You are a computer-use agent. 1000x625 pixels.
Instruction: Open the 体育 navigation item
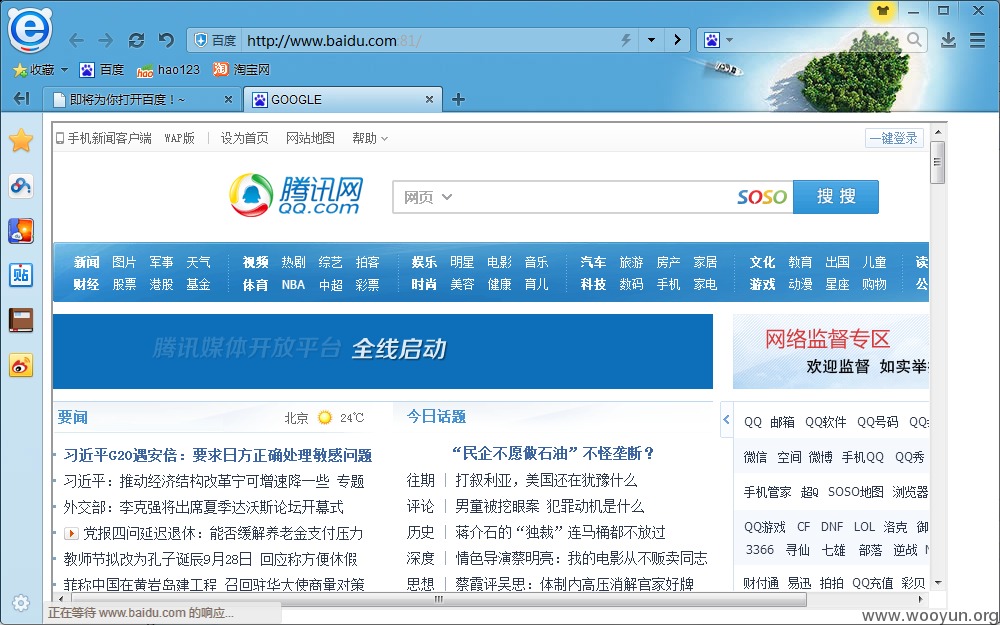(255, 285)
